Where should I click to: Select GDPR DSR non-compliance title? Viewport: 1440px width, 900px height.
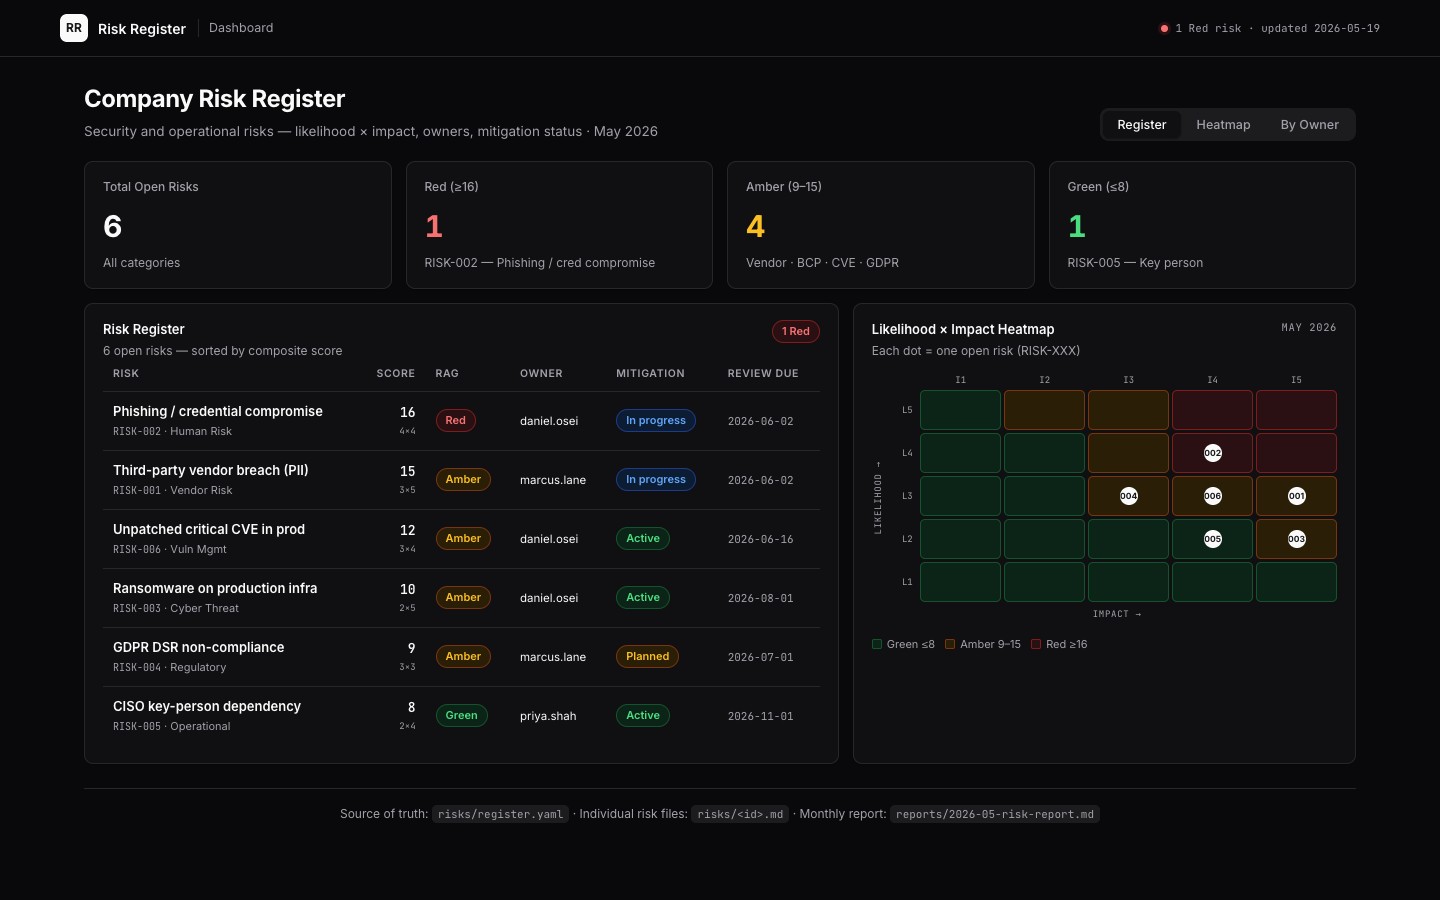coord(199,647)
